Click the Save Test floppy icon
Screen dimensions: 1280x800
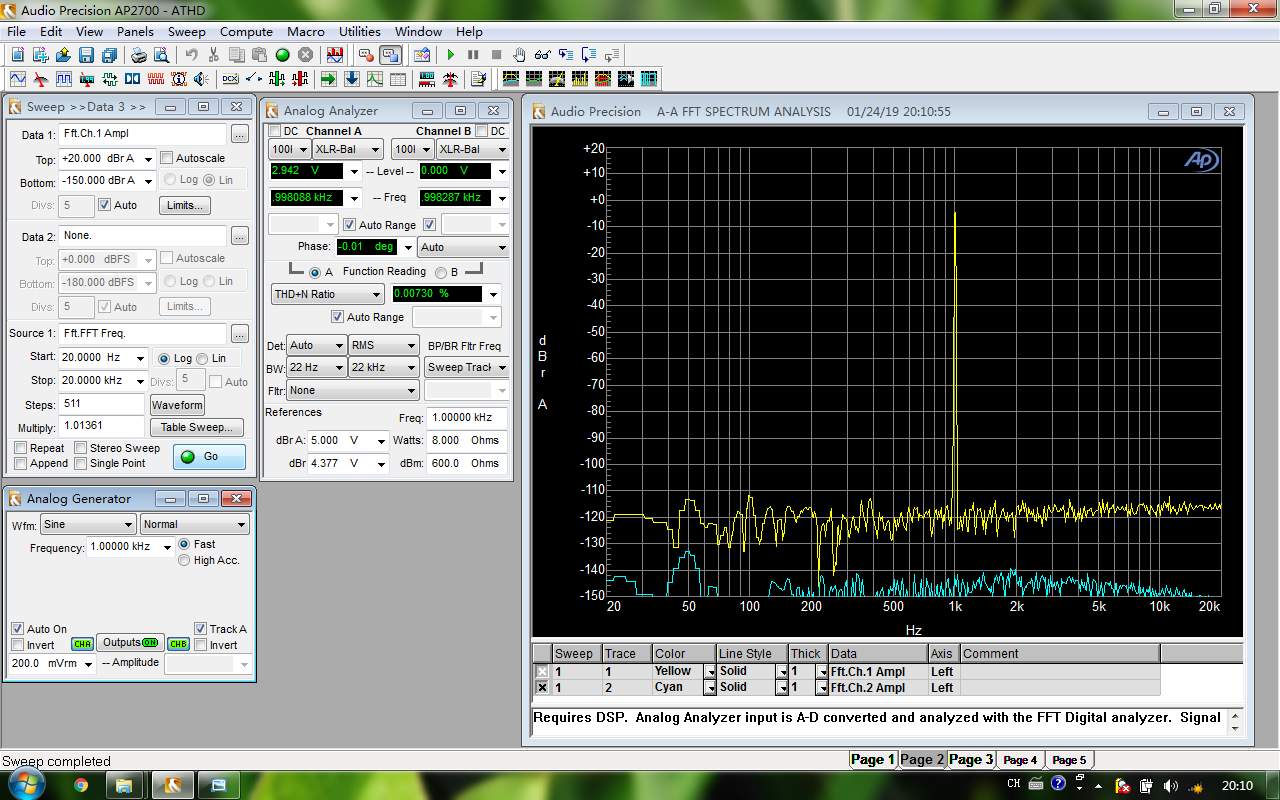click(x=86, y=55)
